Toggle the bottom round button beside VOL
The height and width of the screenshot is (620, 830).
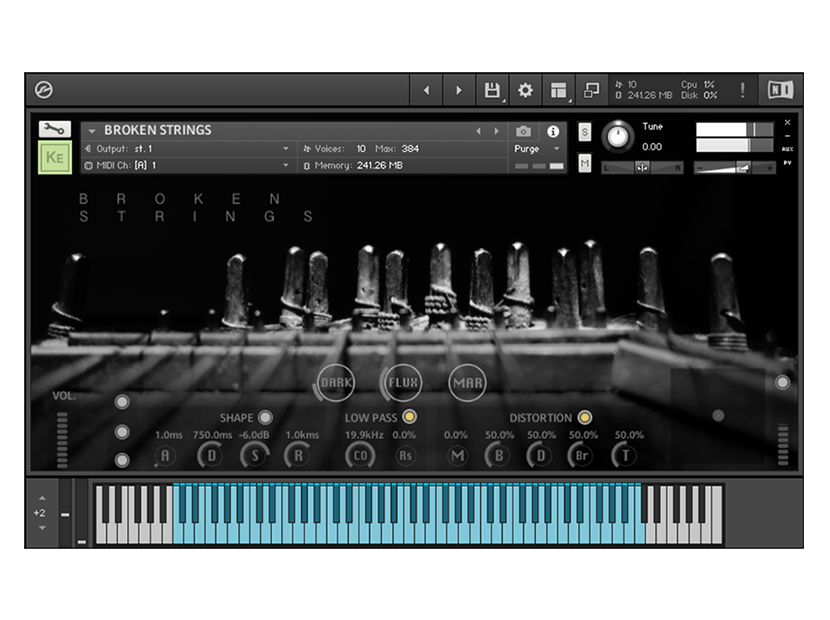(122, 460)
